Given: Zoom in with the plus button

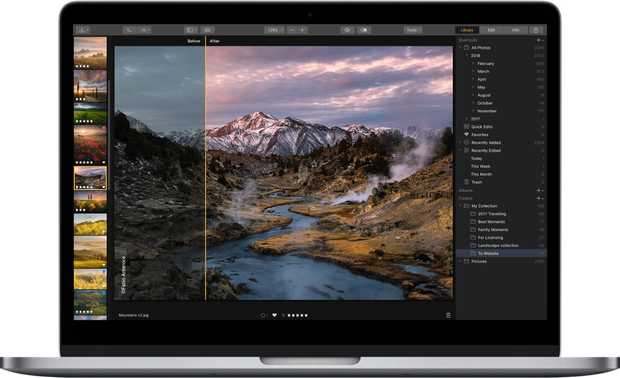Looking at the screenshot, I should click(302, 30).
